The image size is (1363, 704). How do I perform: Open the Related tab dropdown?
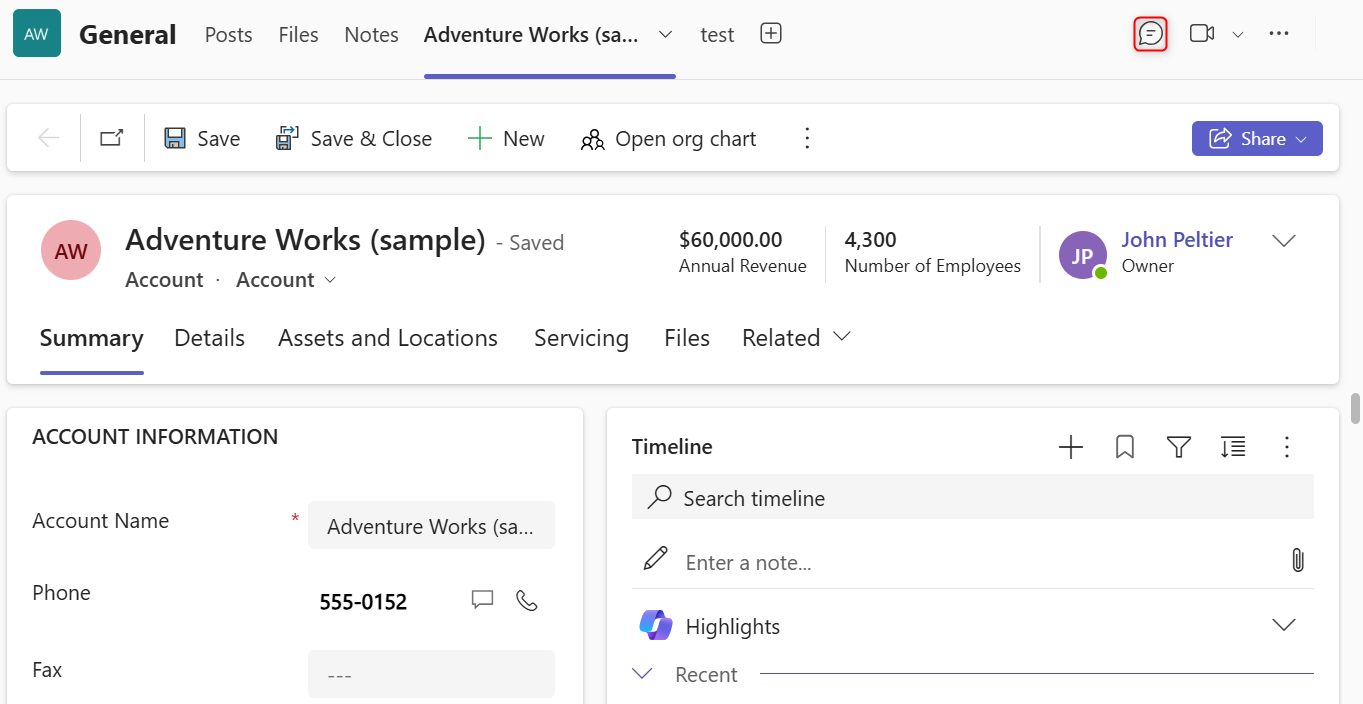click(796, 338)
